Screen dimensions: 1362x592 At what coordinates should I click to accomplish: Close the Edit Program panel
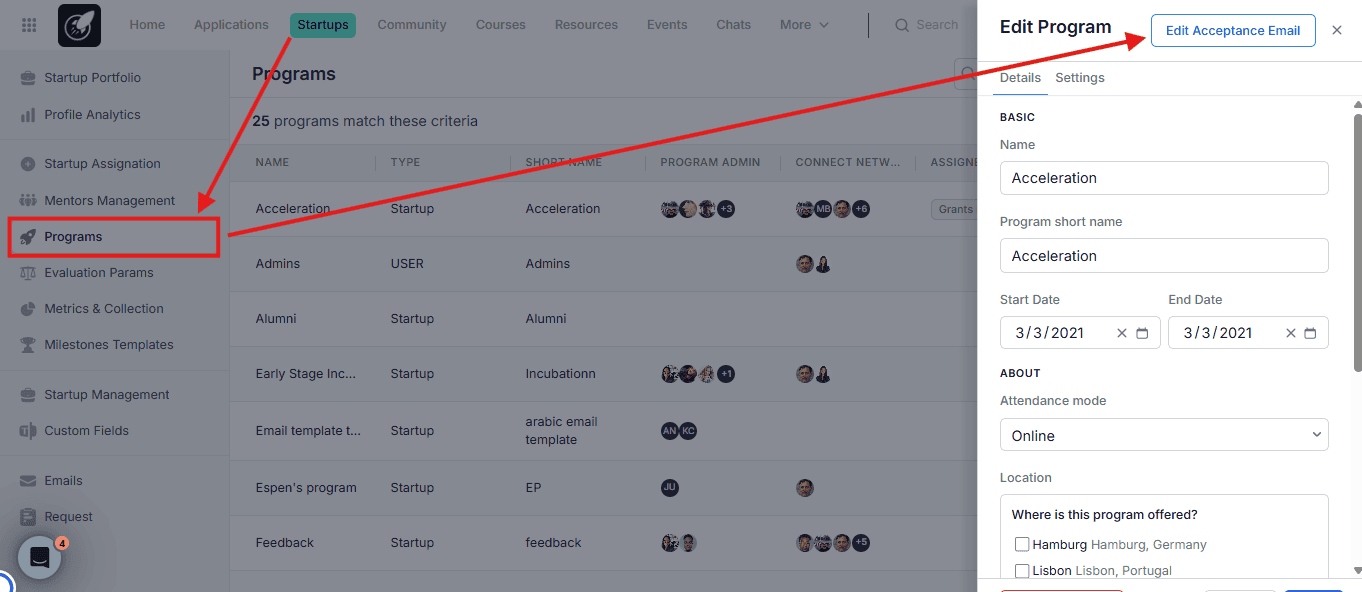pyautogui.click(x=1337, y=30)
